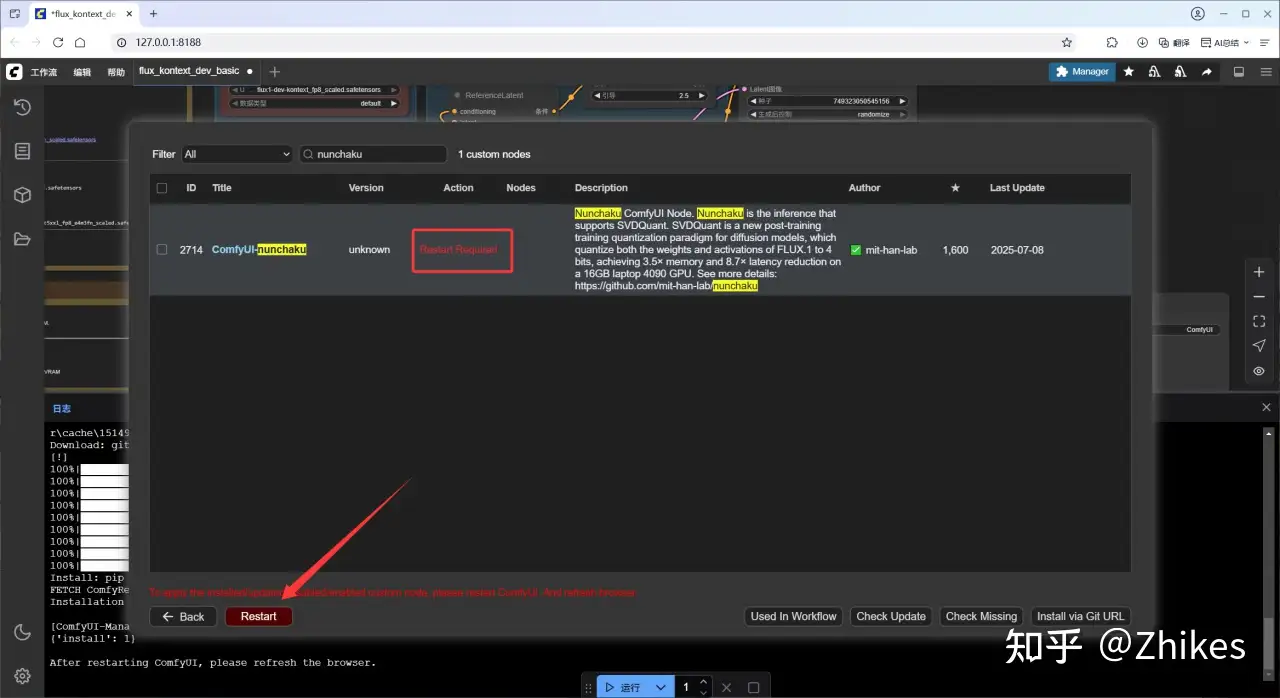Open the workflows folder sidebar icon
This screenshot has height=698, width=1280.
pos(22,239)
